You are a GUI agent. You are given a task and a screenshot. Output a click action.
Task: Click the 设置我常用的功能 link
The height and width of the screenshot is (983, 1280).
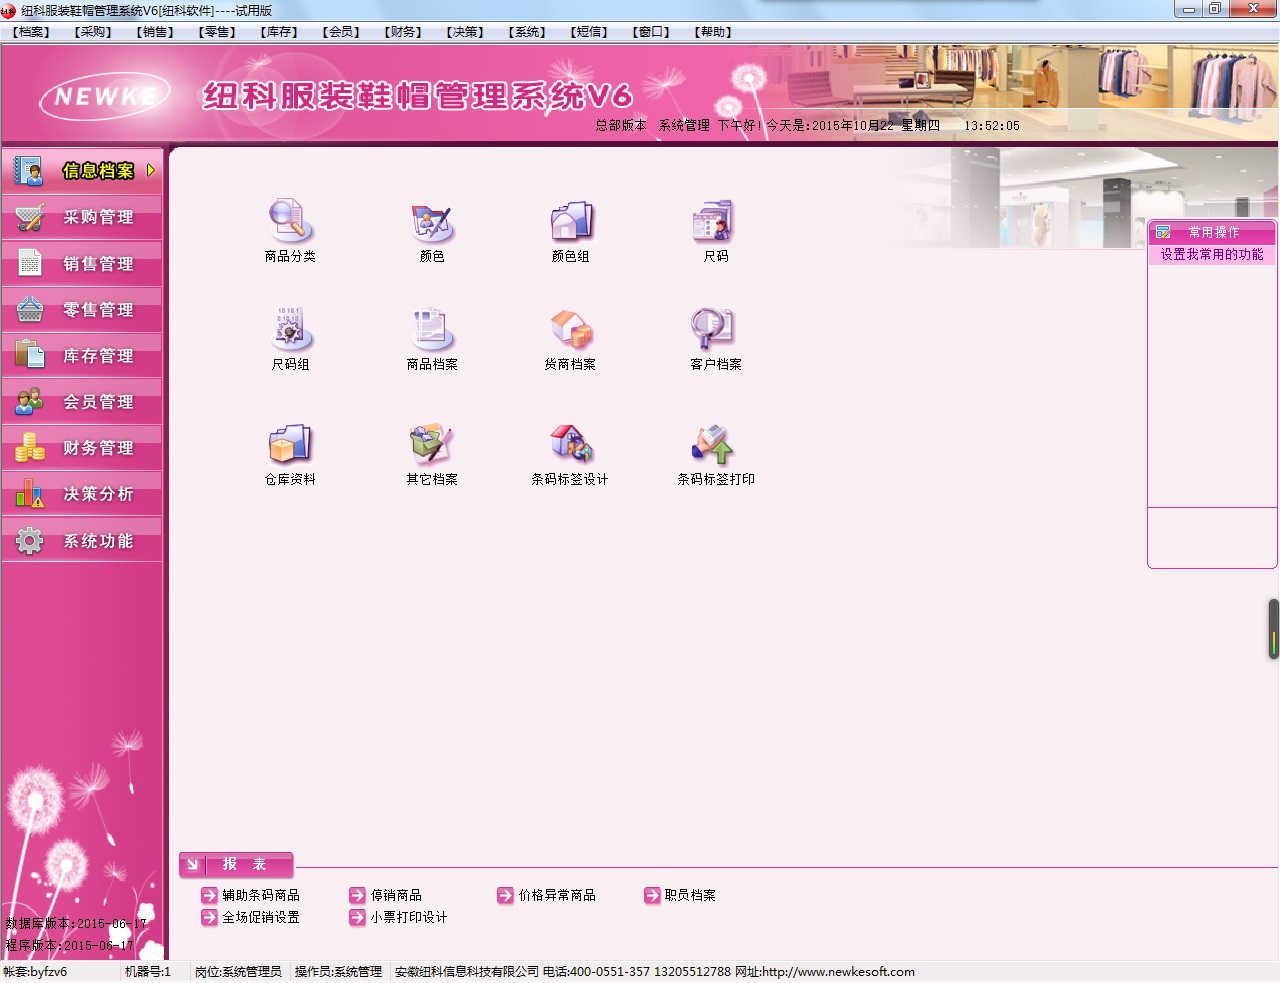pyautogui.click(x=1211, y=255)
